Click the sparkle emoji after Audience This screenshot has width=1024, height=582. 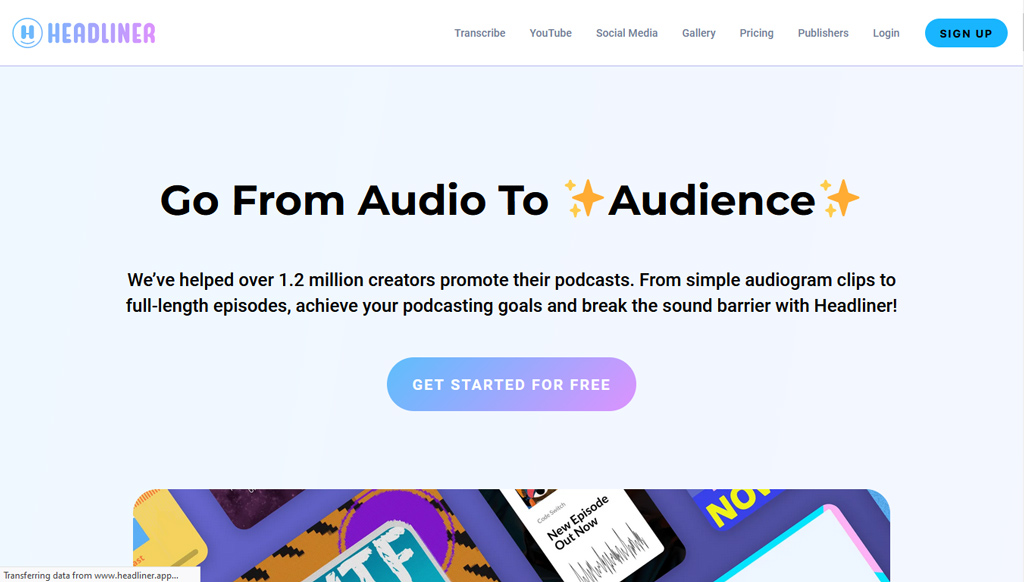tap(839, 198)
